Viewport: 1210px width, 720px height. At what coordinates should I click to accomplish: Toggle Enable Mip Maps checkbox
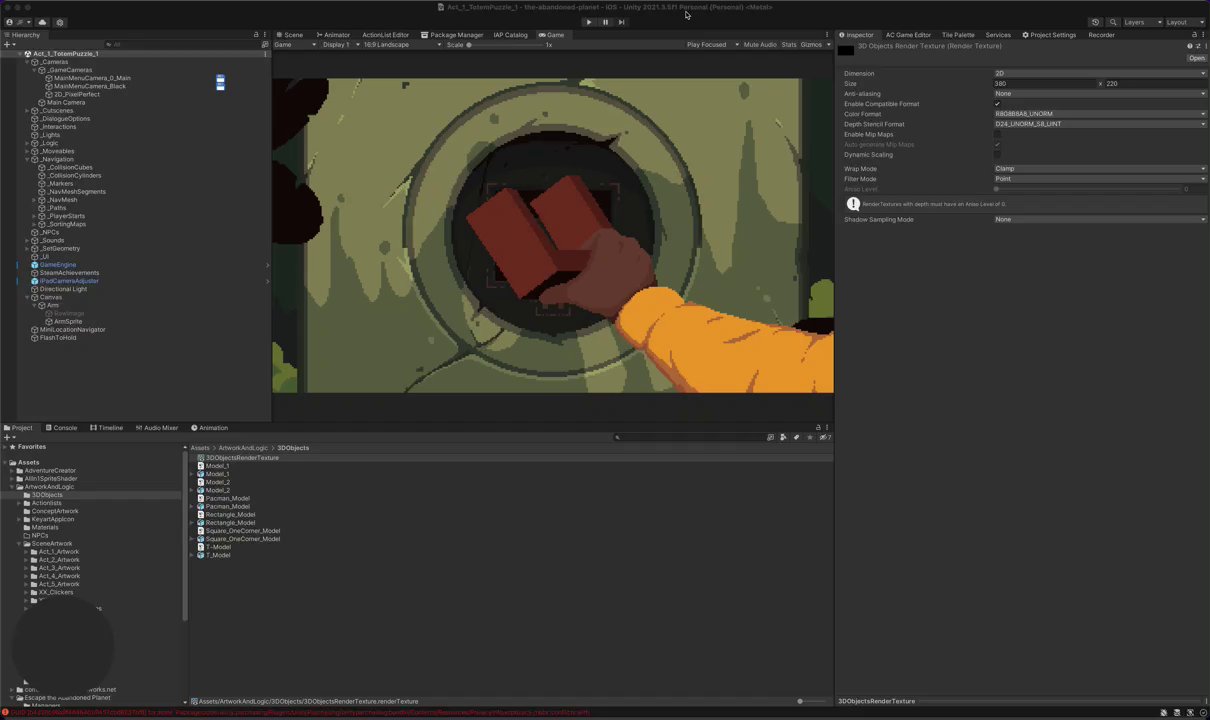coord(997,134)
